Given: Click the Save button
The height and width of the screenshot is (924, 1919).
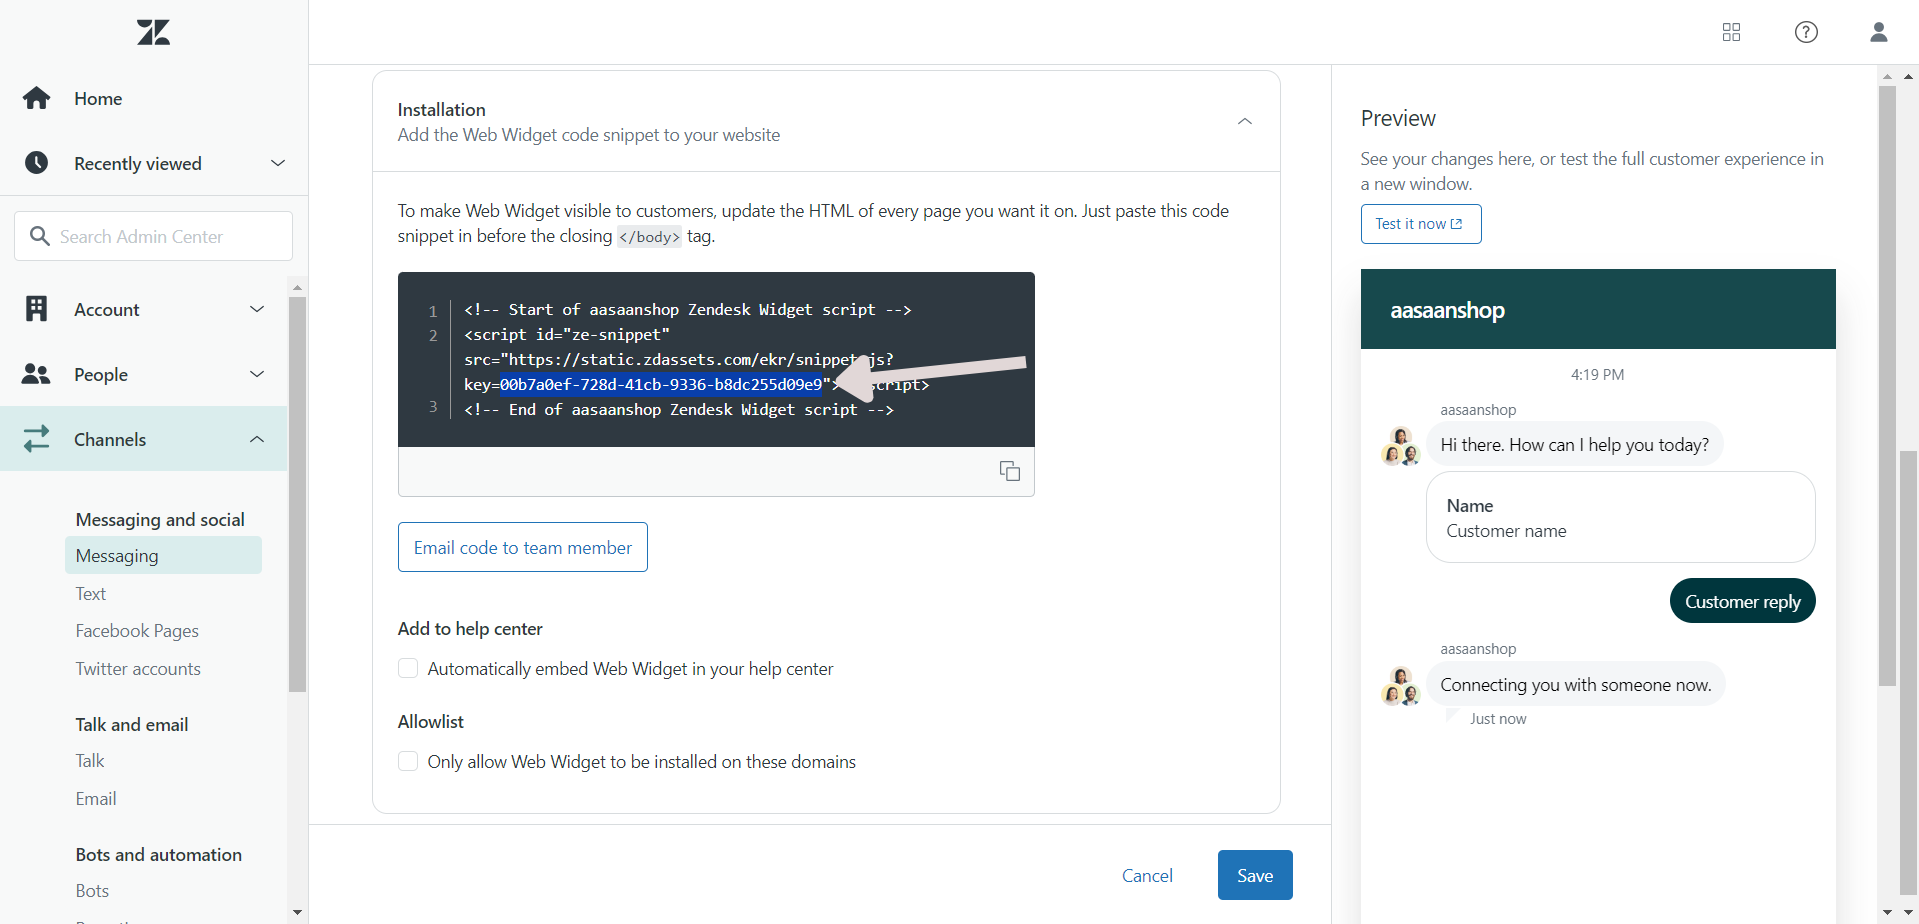Looking at the screenshot, I should click(x=1255, y=875).
